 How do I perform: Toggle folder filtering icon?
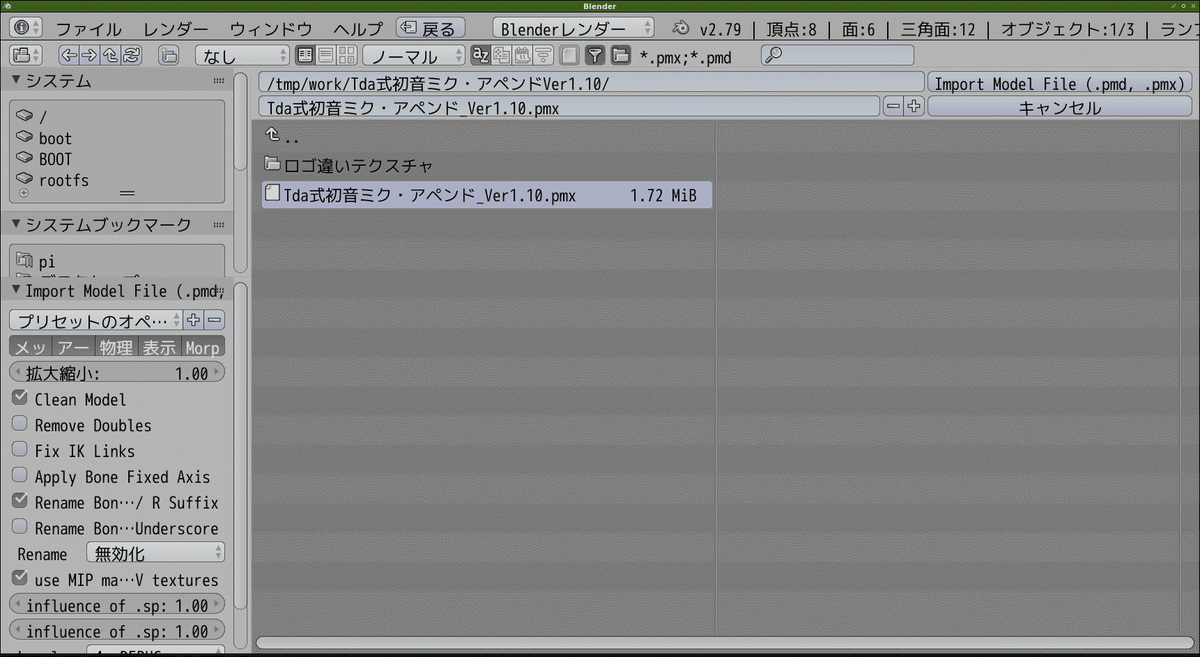[620, 56]
